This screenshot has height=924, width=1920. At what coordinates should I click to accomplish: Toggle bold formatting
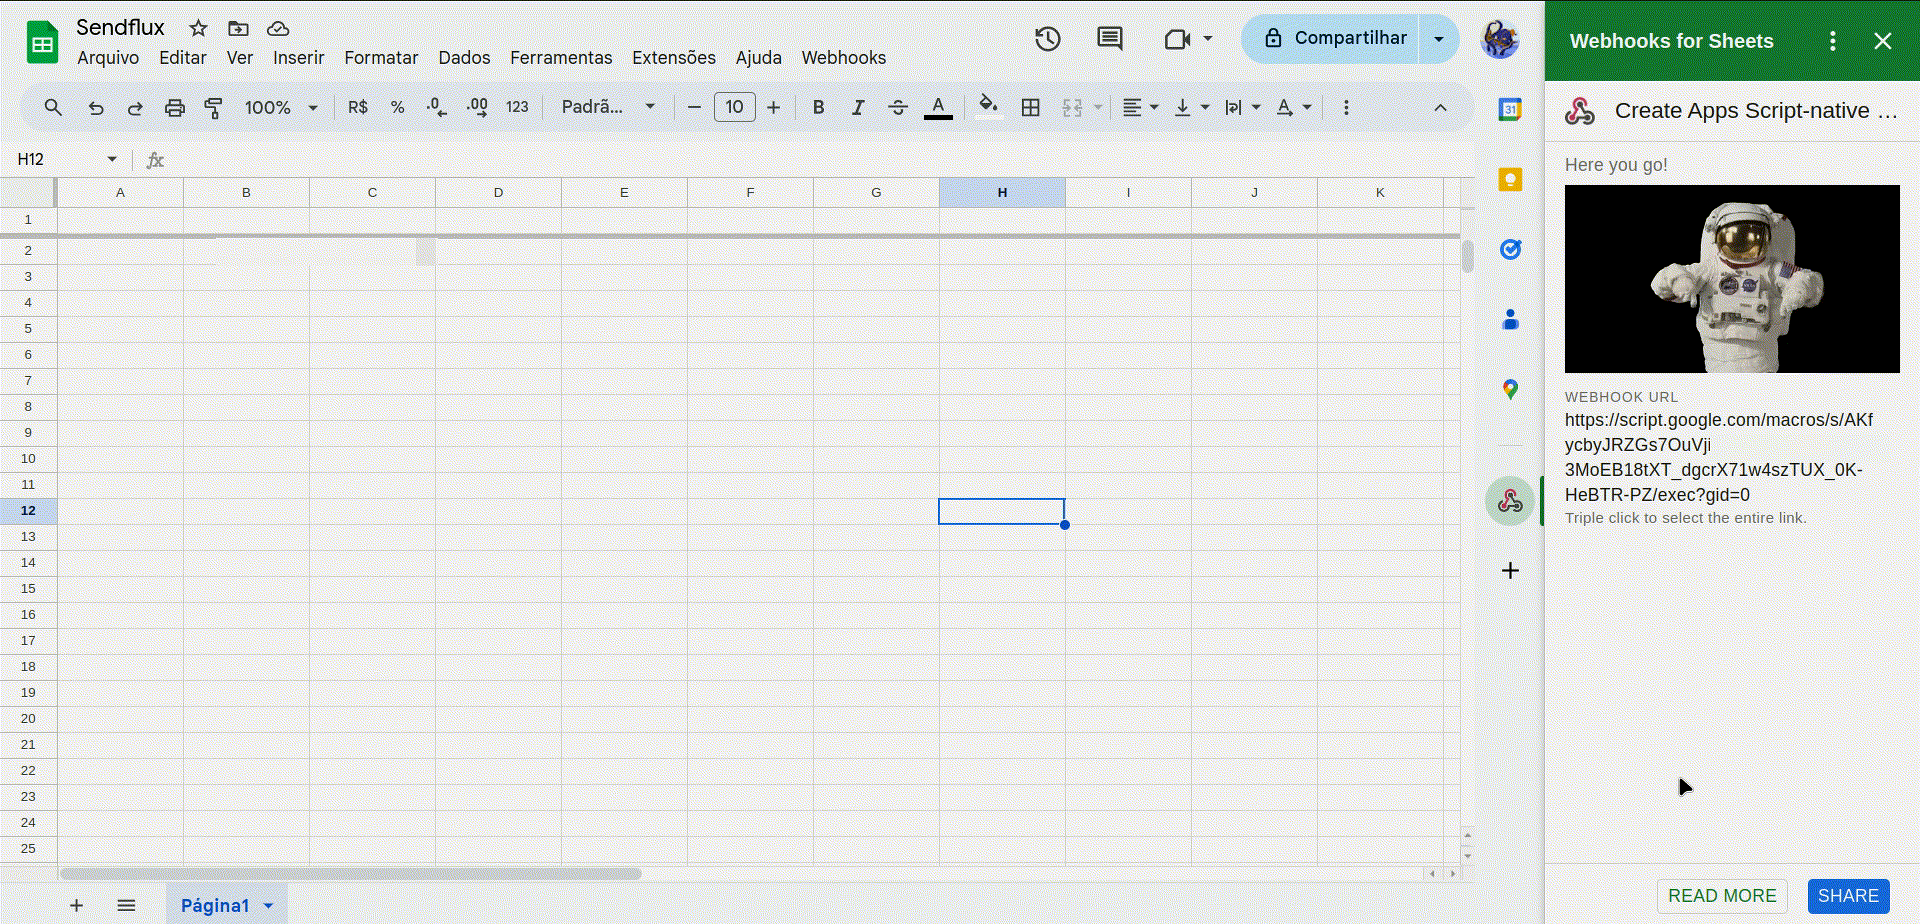[818, 107]
